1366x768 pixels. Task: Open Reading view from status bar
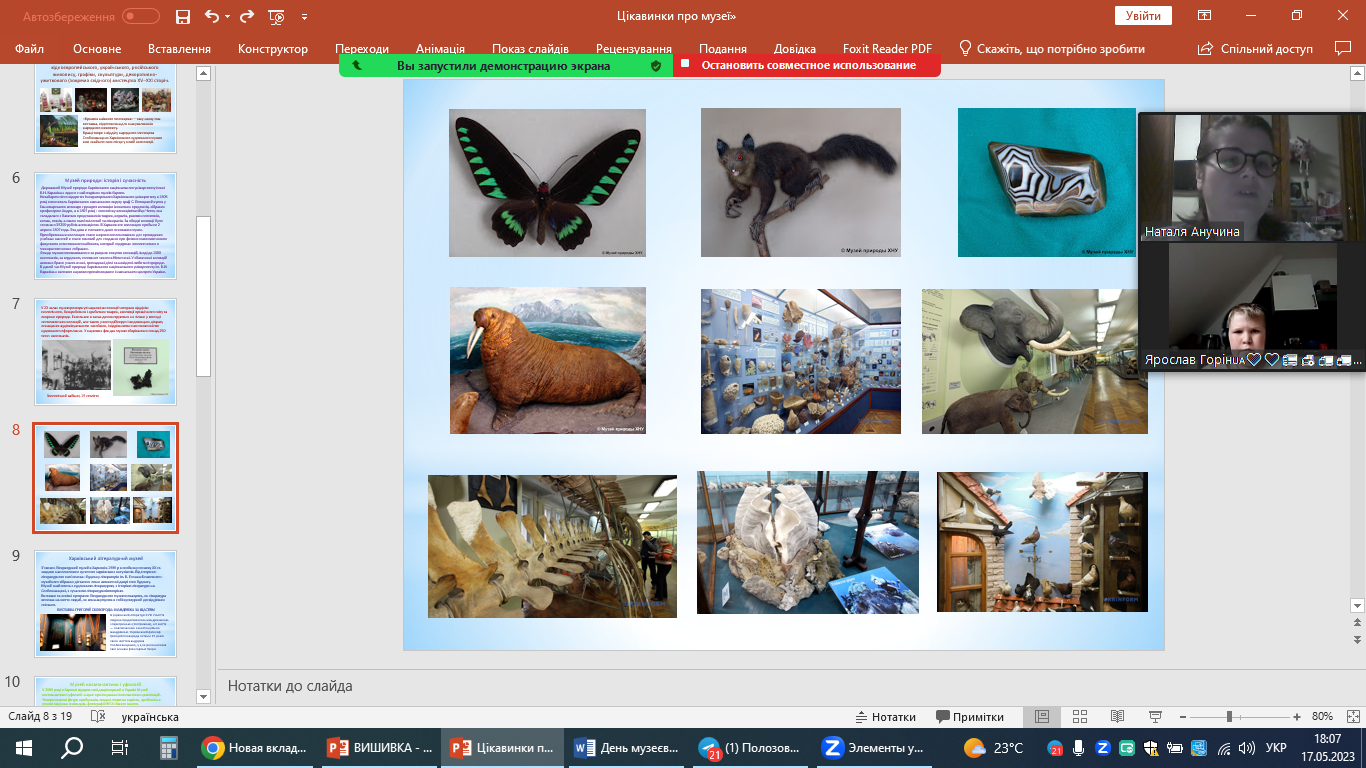click(1116, 717)
